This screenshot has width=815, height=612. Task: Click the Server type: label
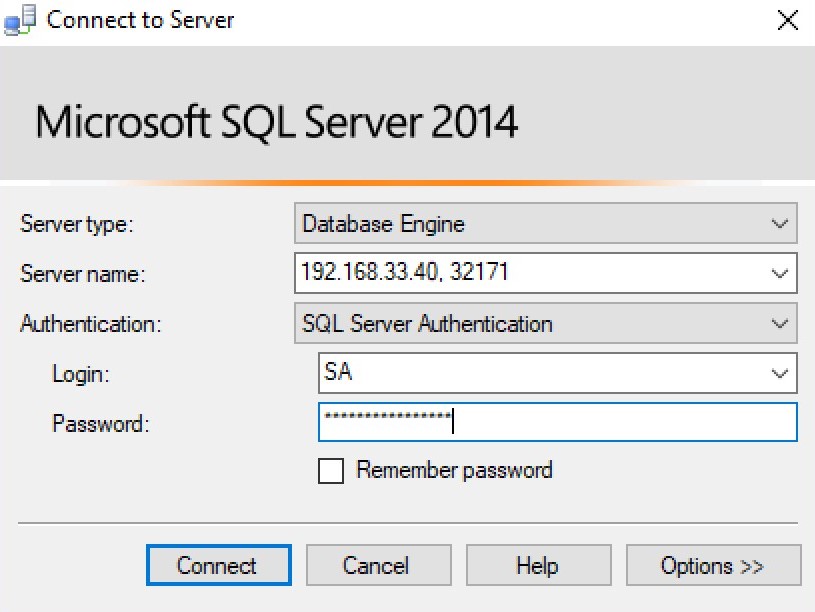(77, 224)
